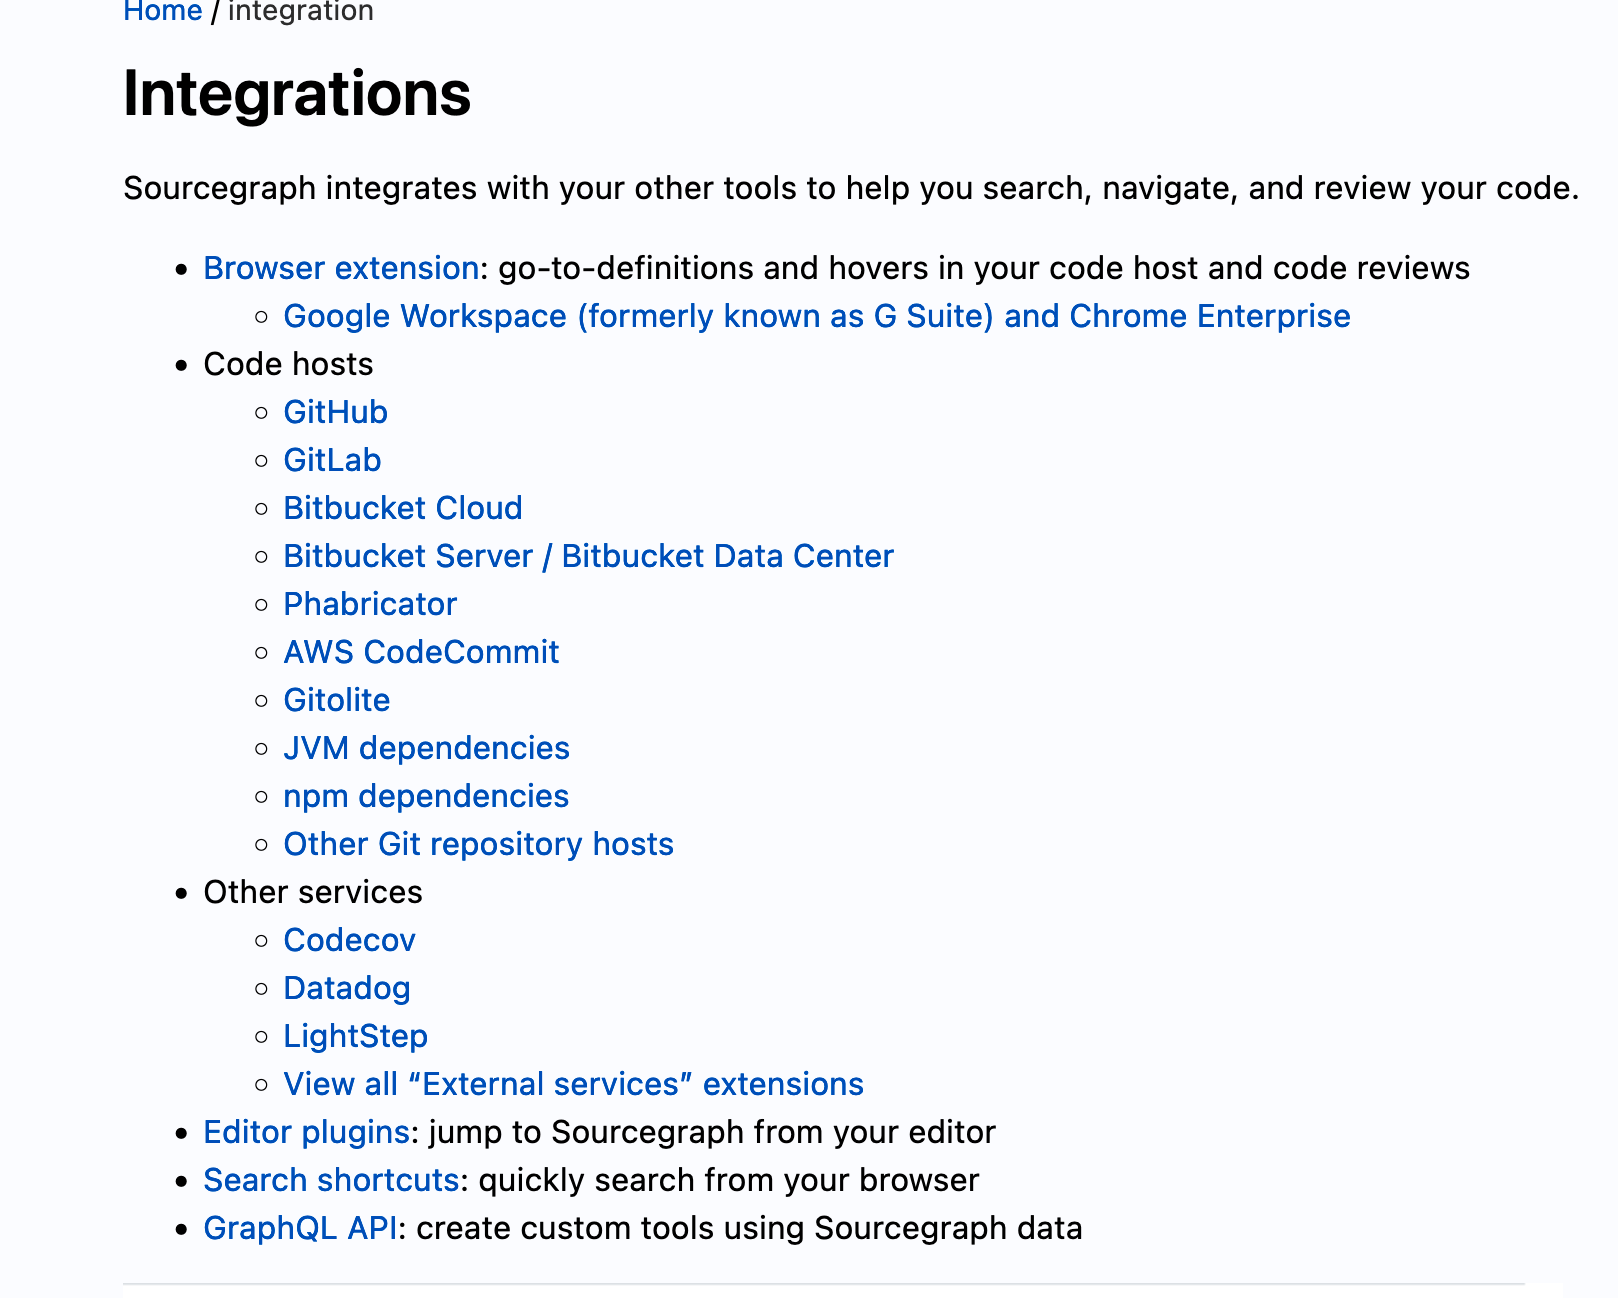Open View all "External services" extensions link

pyautogui.click(x=573, y=1084)
